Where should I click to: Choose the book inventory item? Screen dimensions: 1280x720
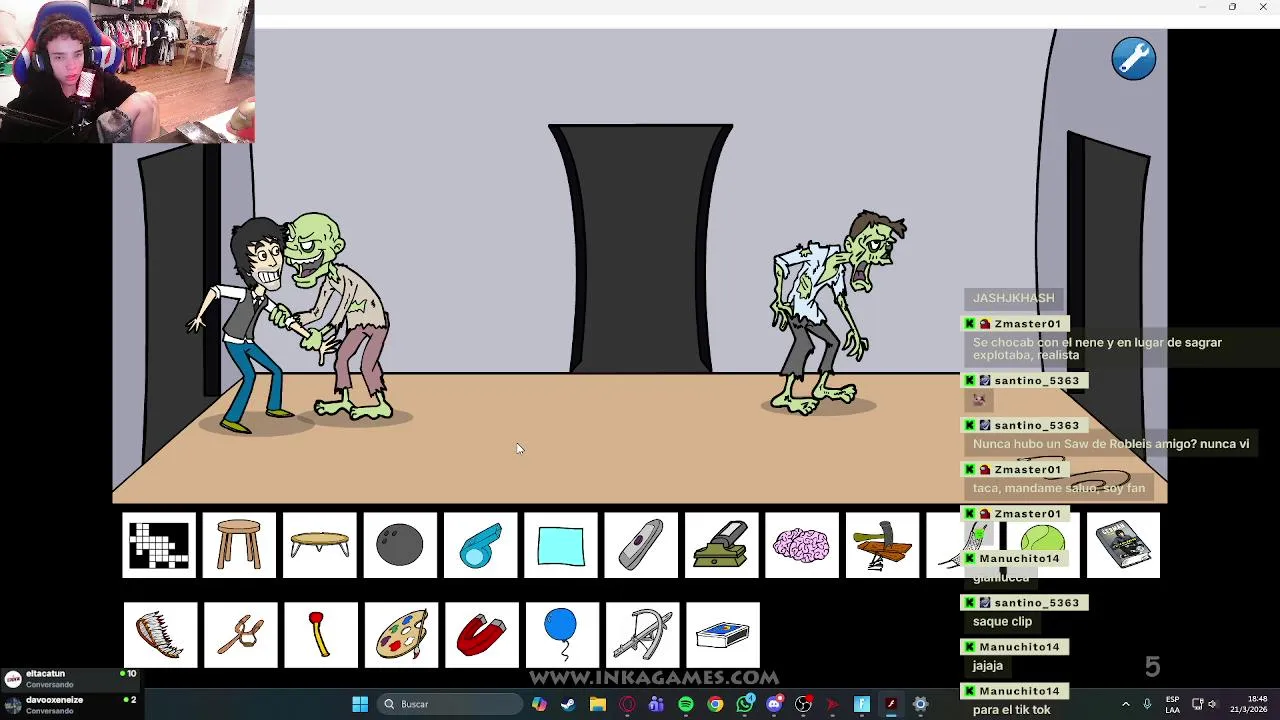(x=1123, y=545)
